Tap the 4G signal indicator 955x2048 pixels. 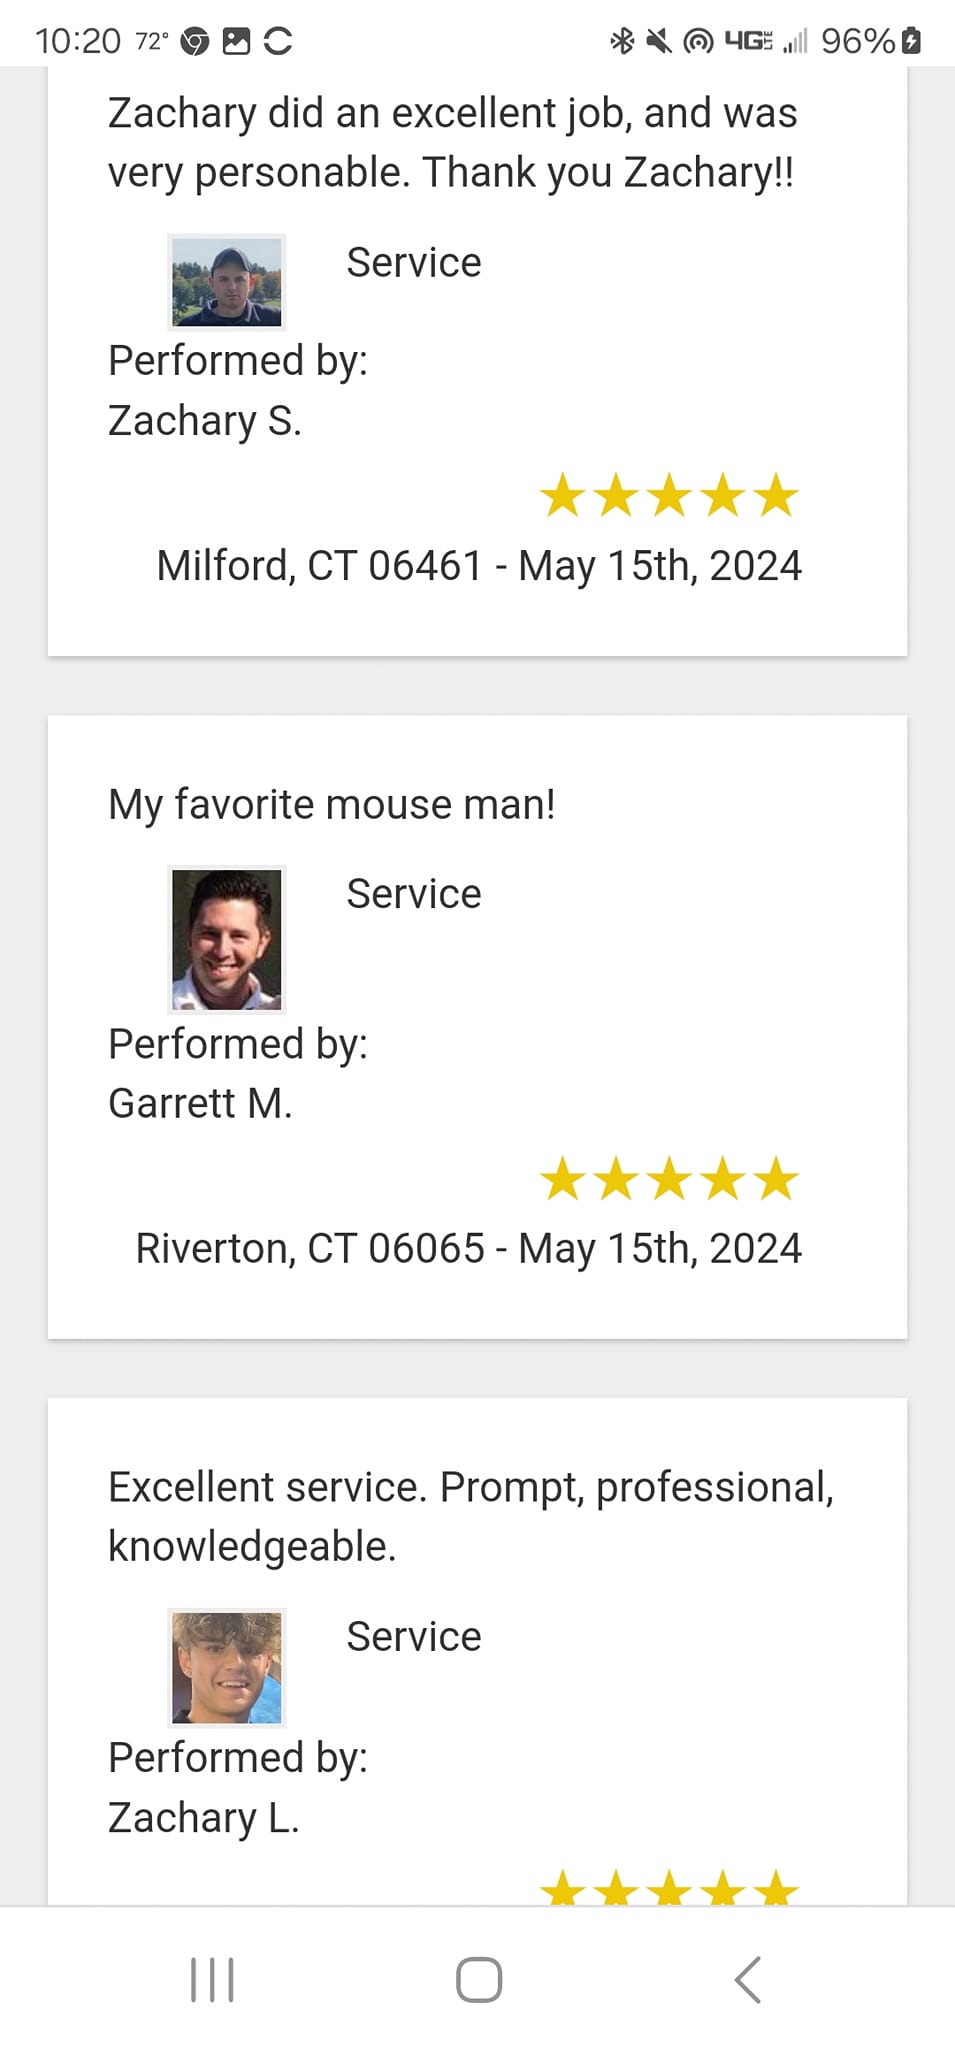tap(749, 41)
